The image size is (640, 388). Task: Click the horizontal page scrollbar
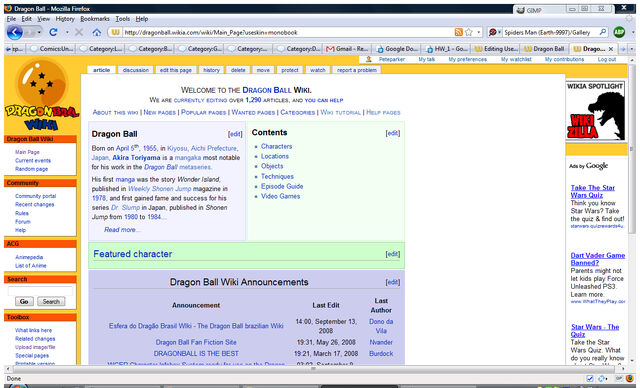pyautogui.click(x=313, y=369)
